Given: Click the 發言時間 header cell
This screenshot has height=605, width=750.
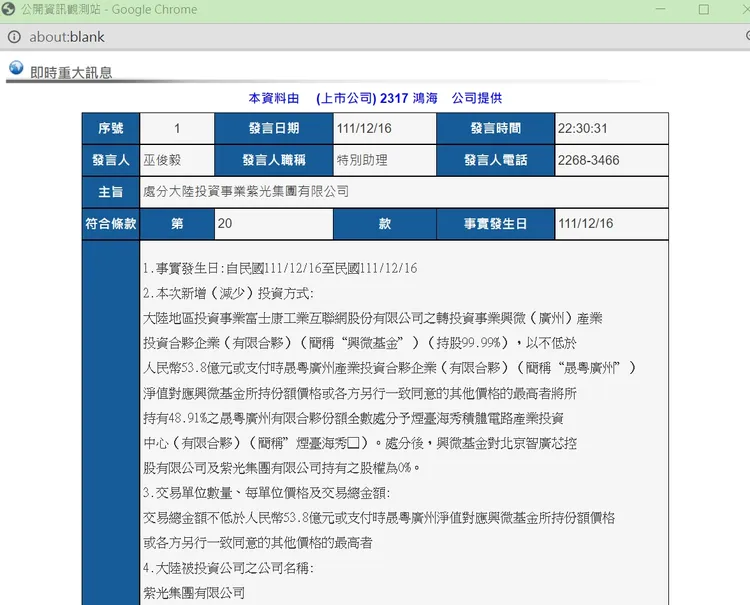Looking at the screenshot, I should click(496, 128).
